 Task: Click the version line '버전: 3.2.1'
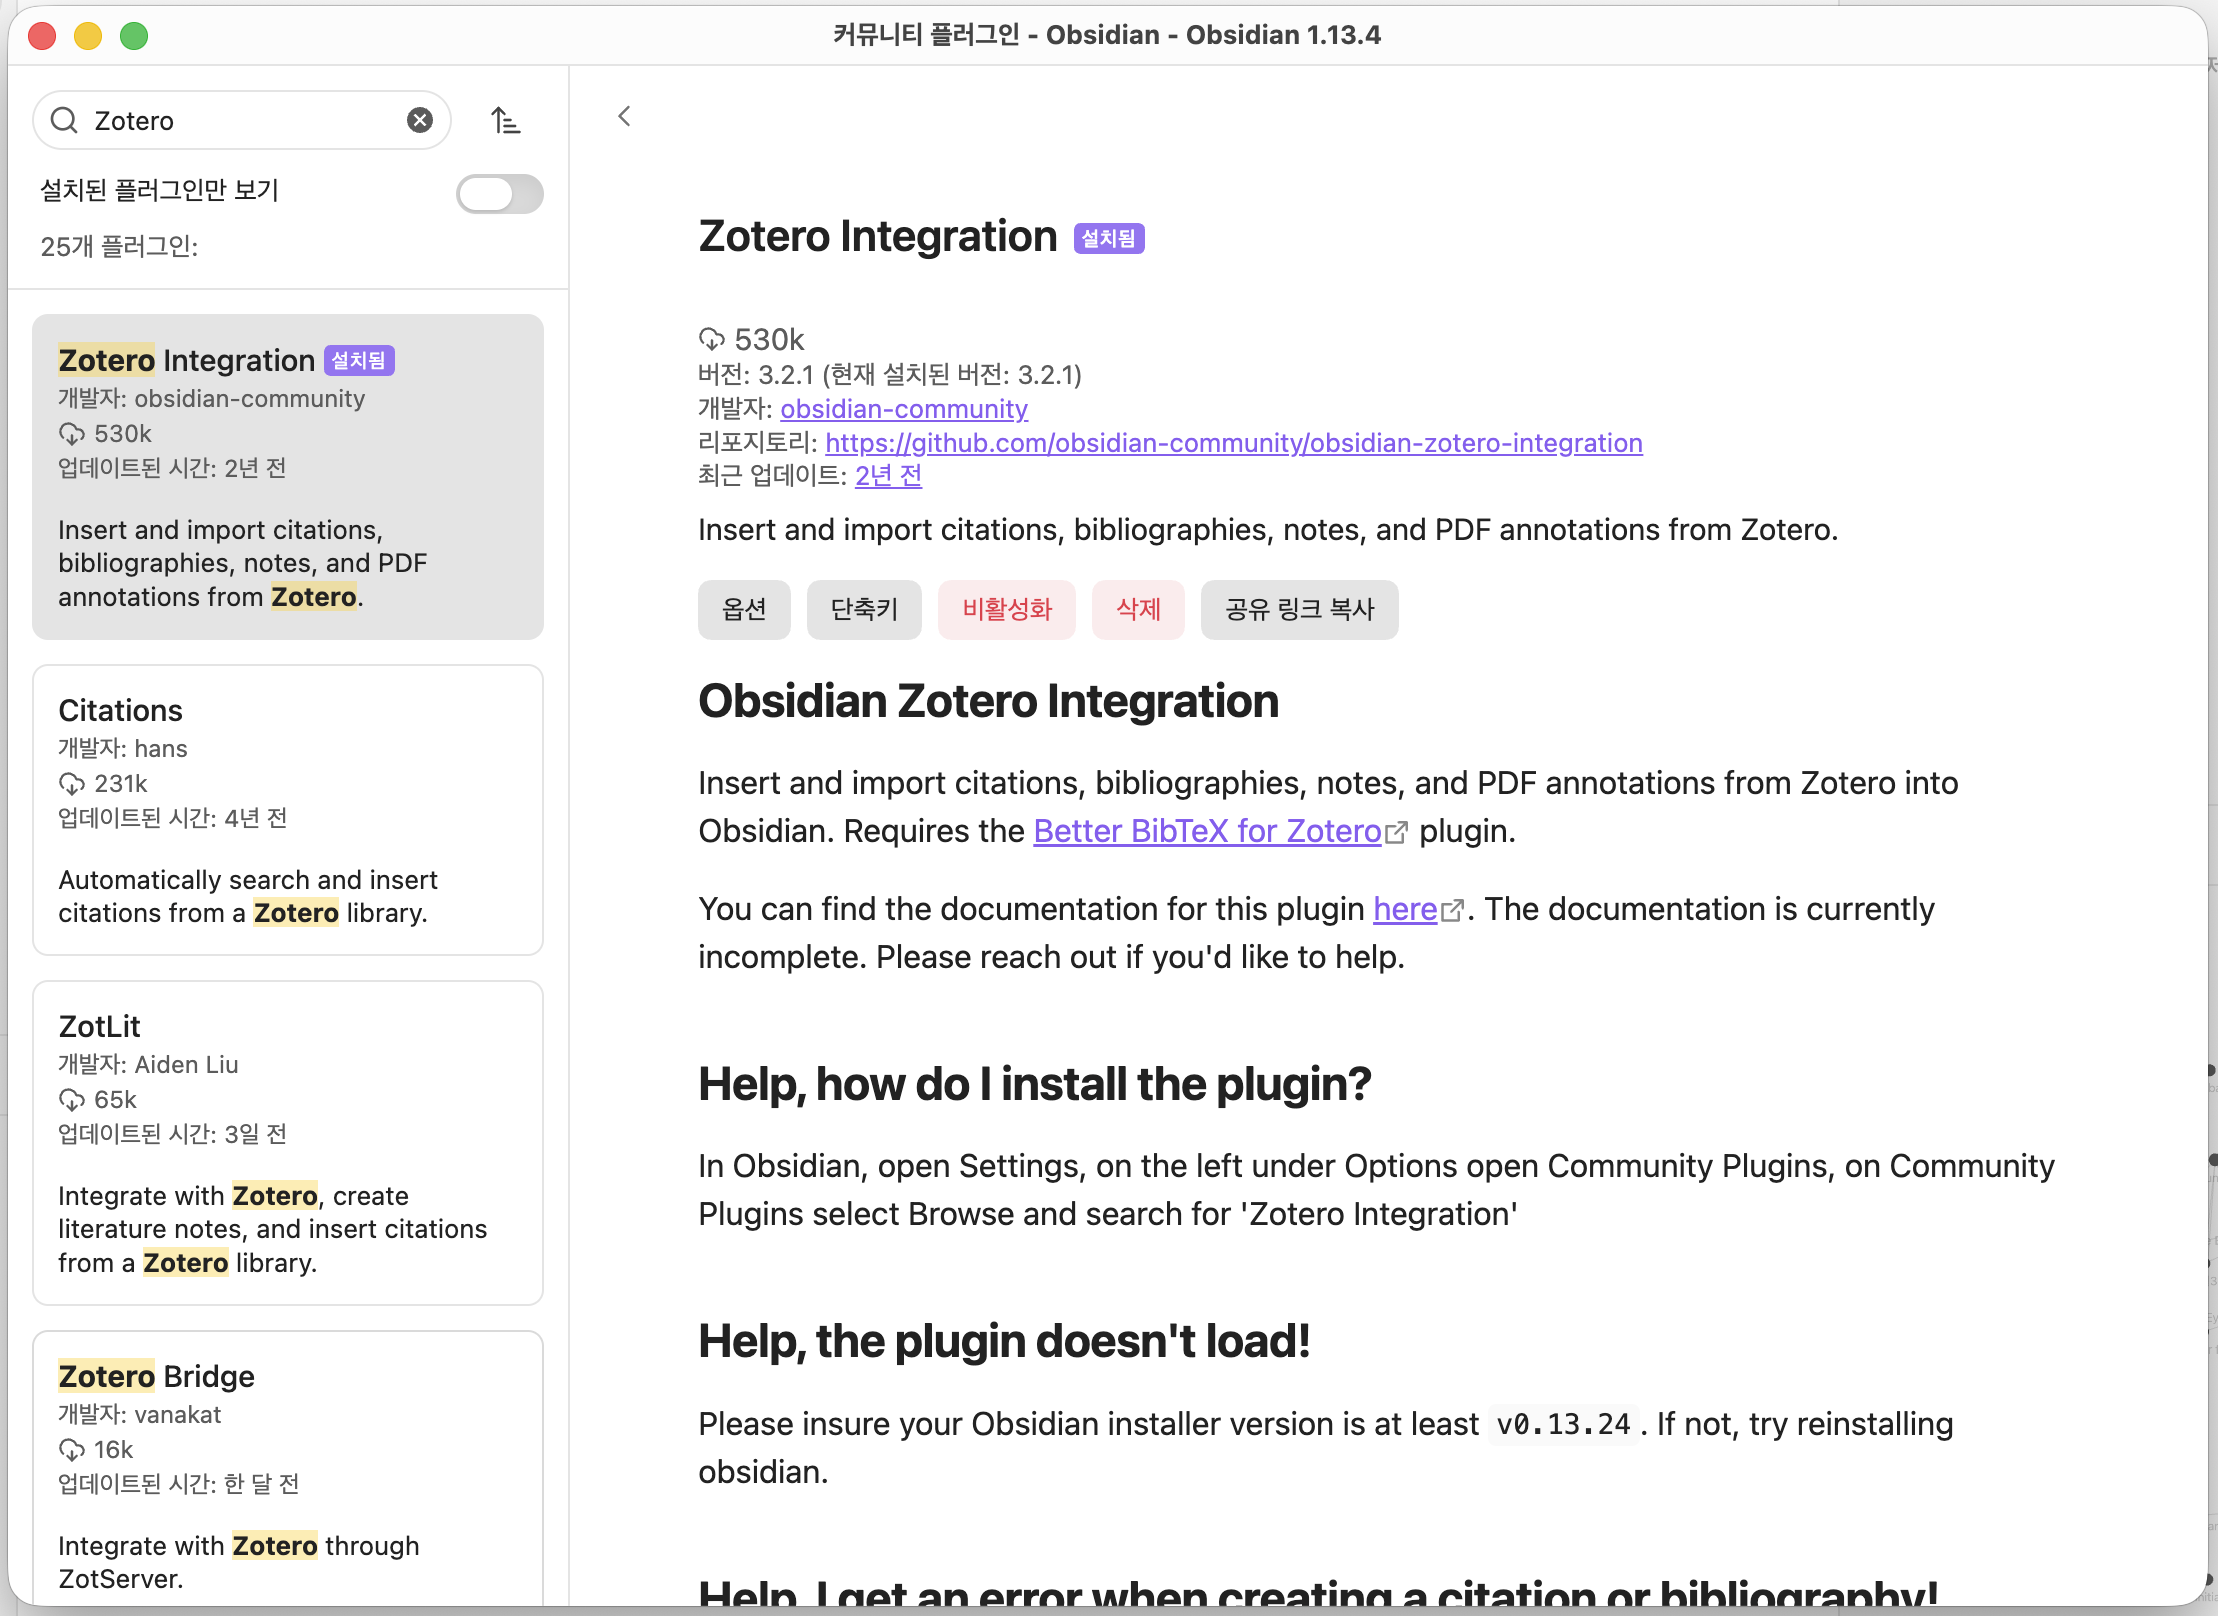[890, 374]
